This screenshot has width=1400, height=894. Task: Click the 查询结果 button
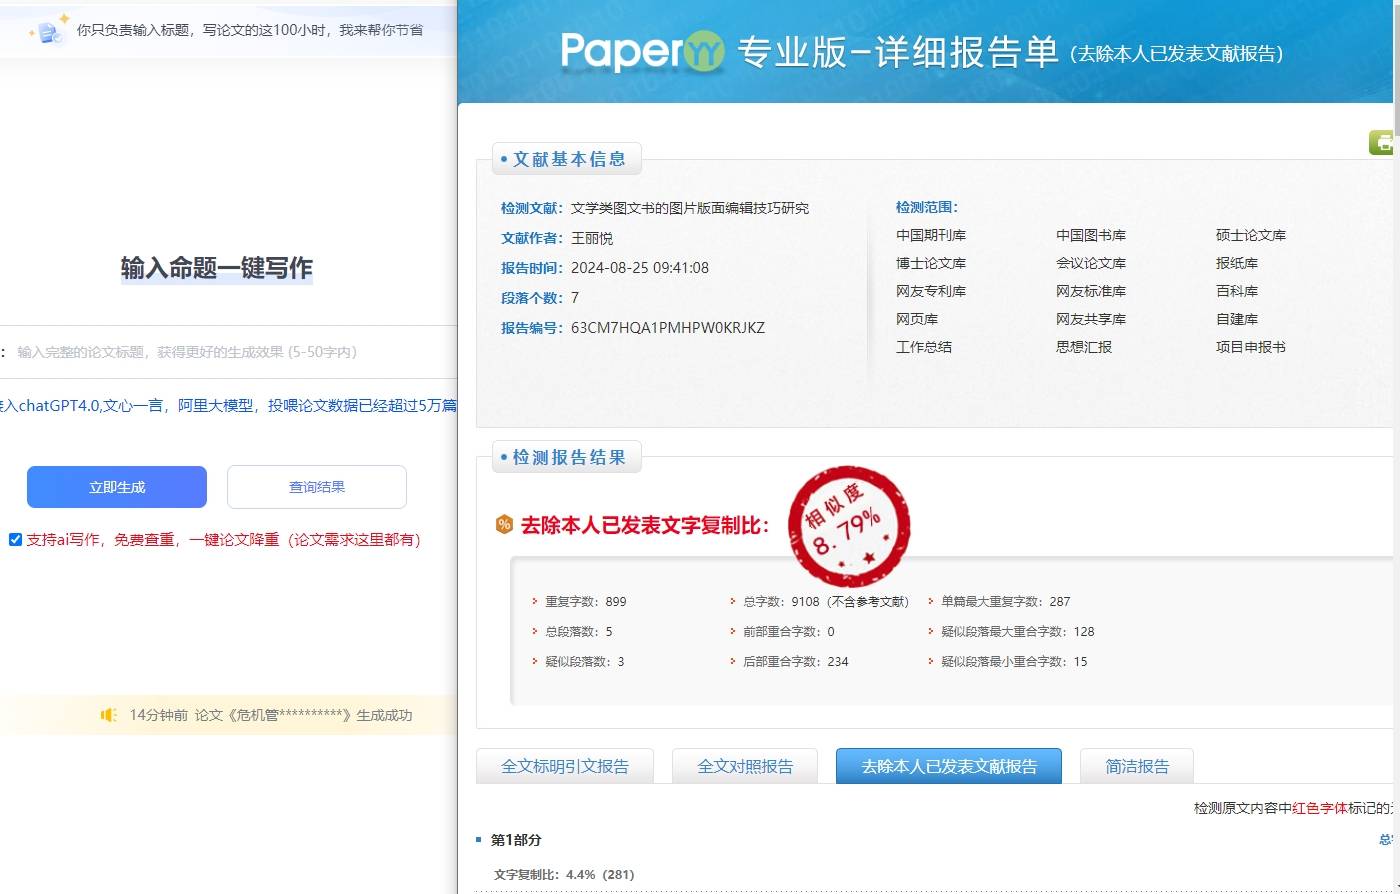point(317,487)
